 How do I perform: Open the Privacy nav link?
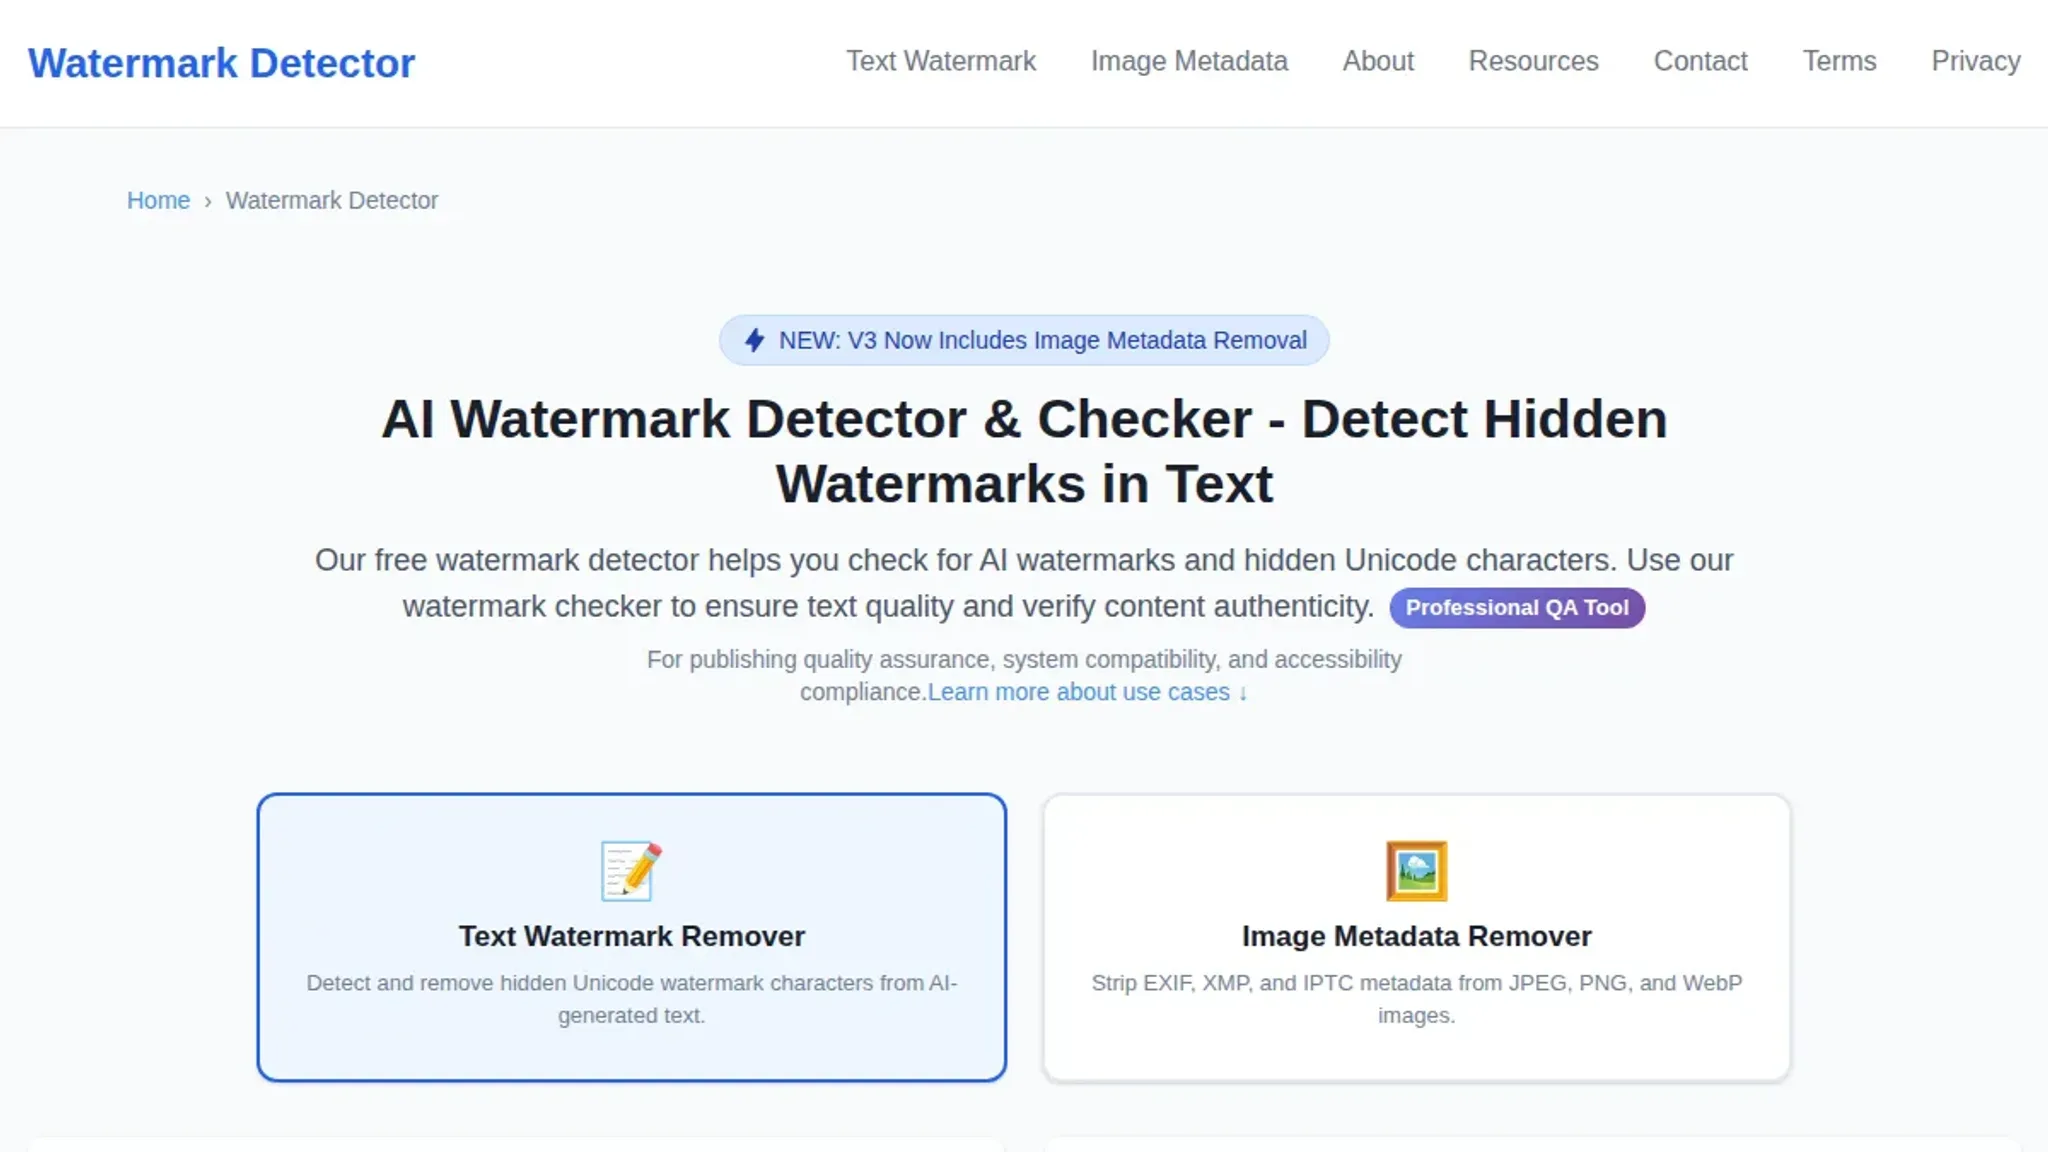1976,61
